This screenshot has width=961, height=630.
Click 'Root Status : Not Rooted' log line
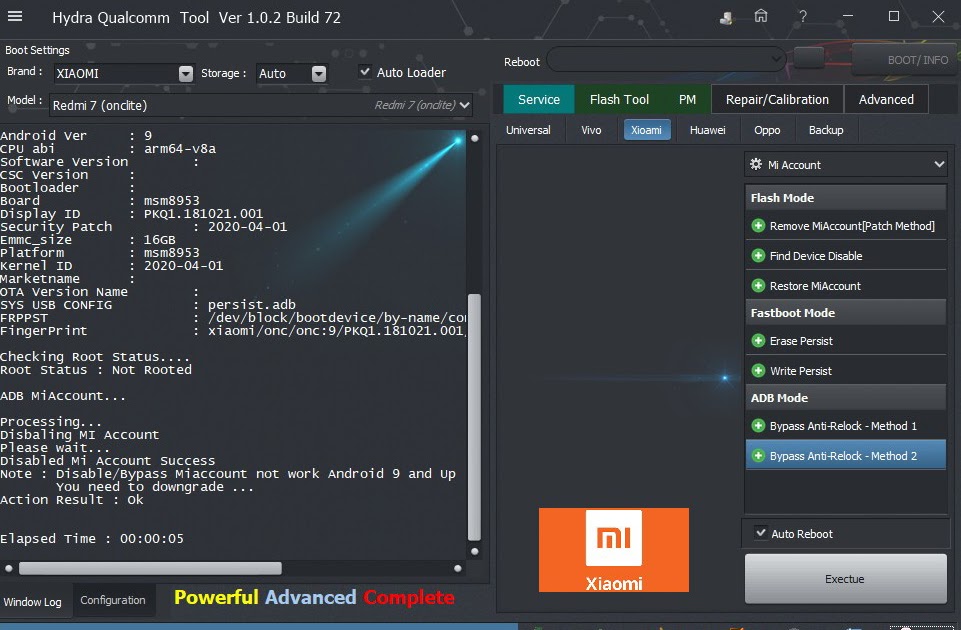tap(96, 370)
